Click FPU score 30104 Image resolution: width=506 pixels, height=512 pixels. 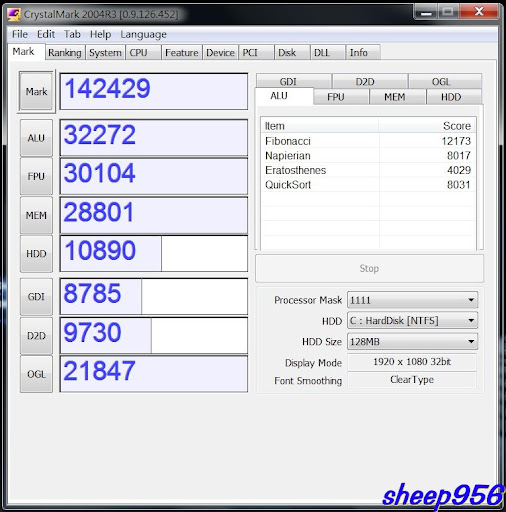pyautogui.click(x=154, y=176)
